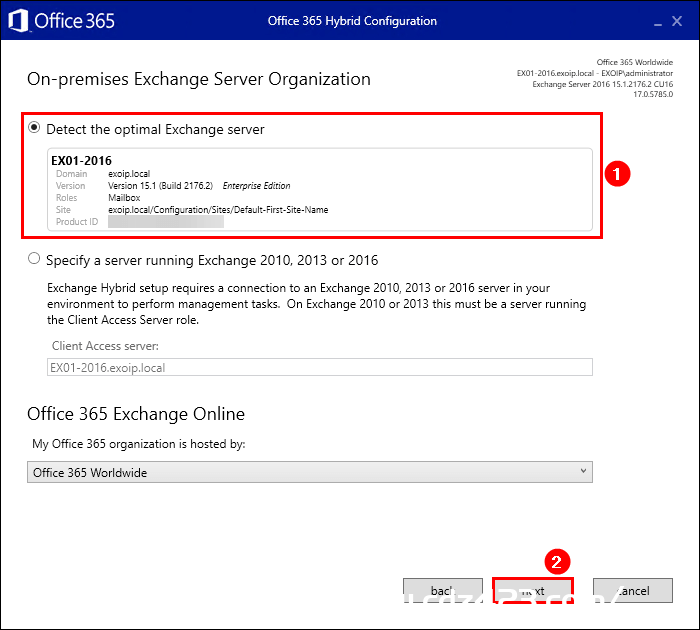
Task: Click the 17.0.5785.0 version number
Action: click(x=653, y=94)
